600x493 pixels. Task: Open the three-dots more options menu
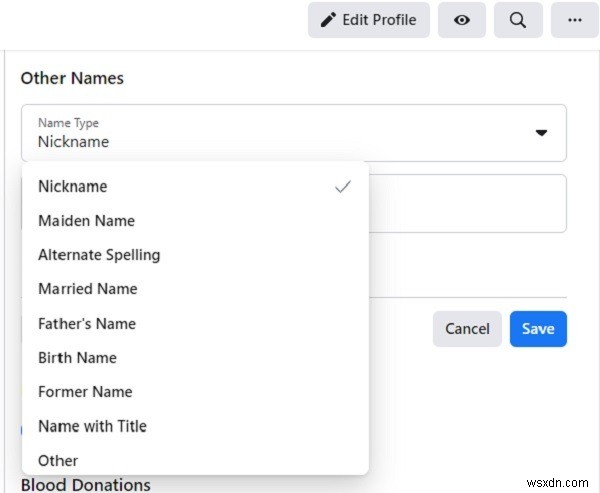click(574, 20)
